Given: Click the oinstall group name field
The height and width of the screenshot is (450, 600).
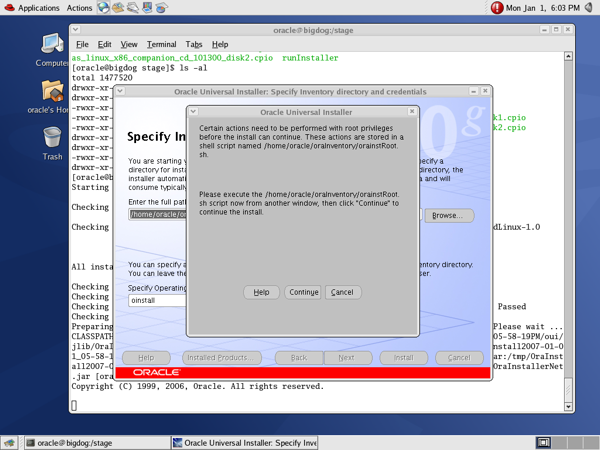Looking at the screenshot, I should 158,300.
